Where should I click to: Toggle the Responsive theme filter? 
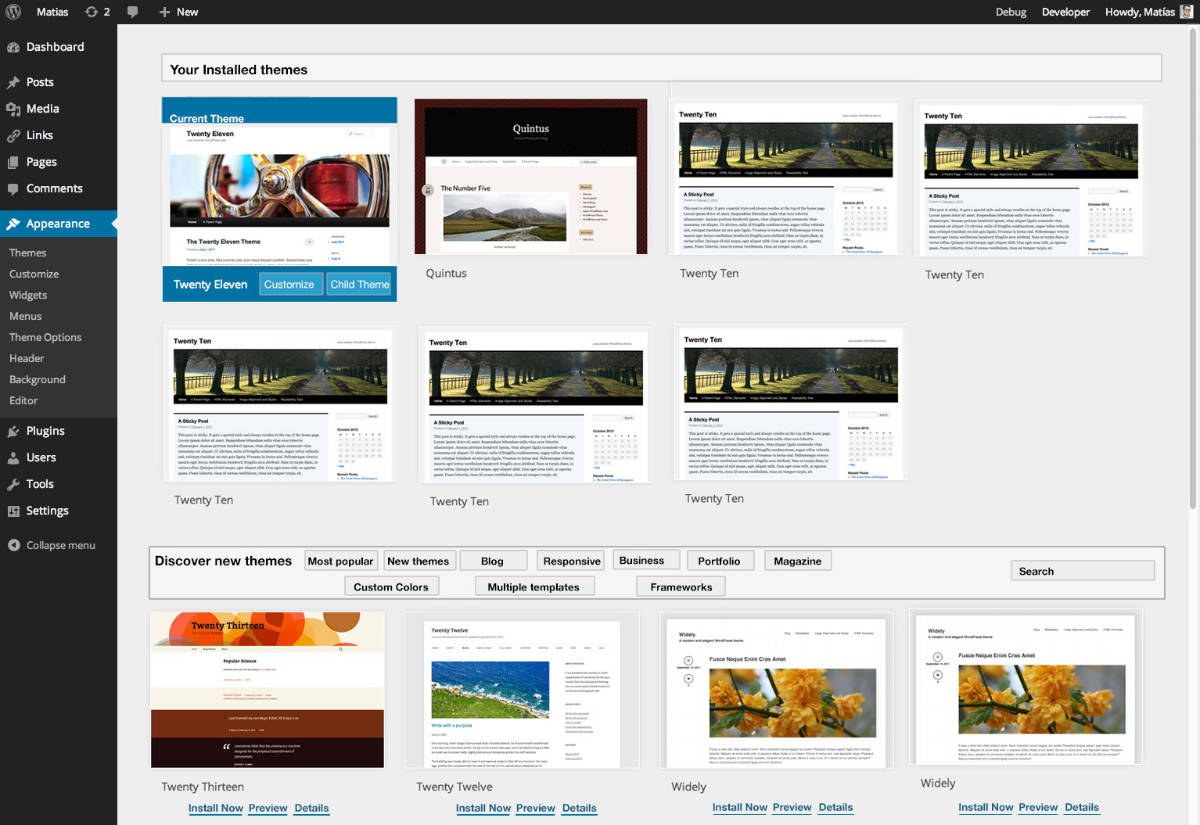point(570,560)
